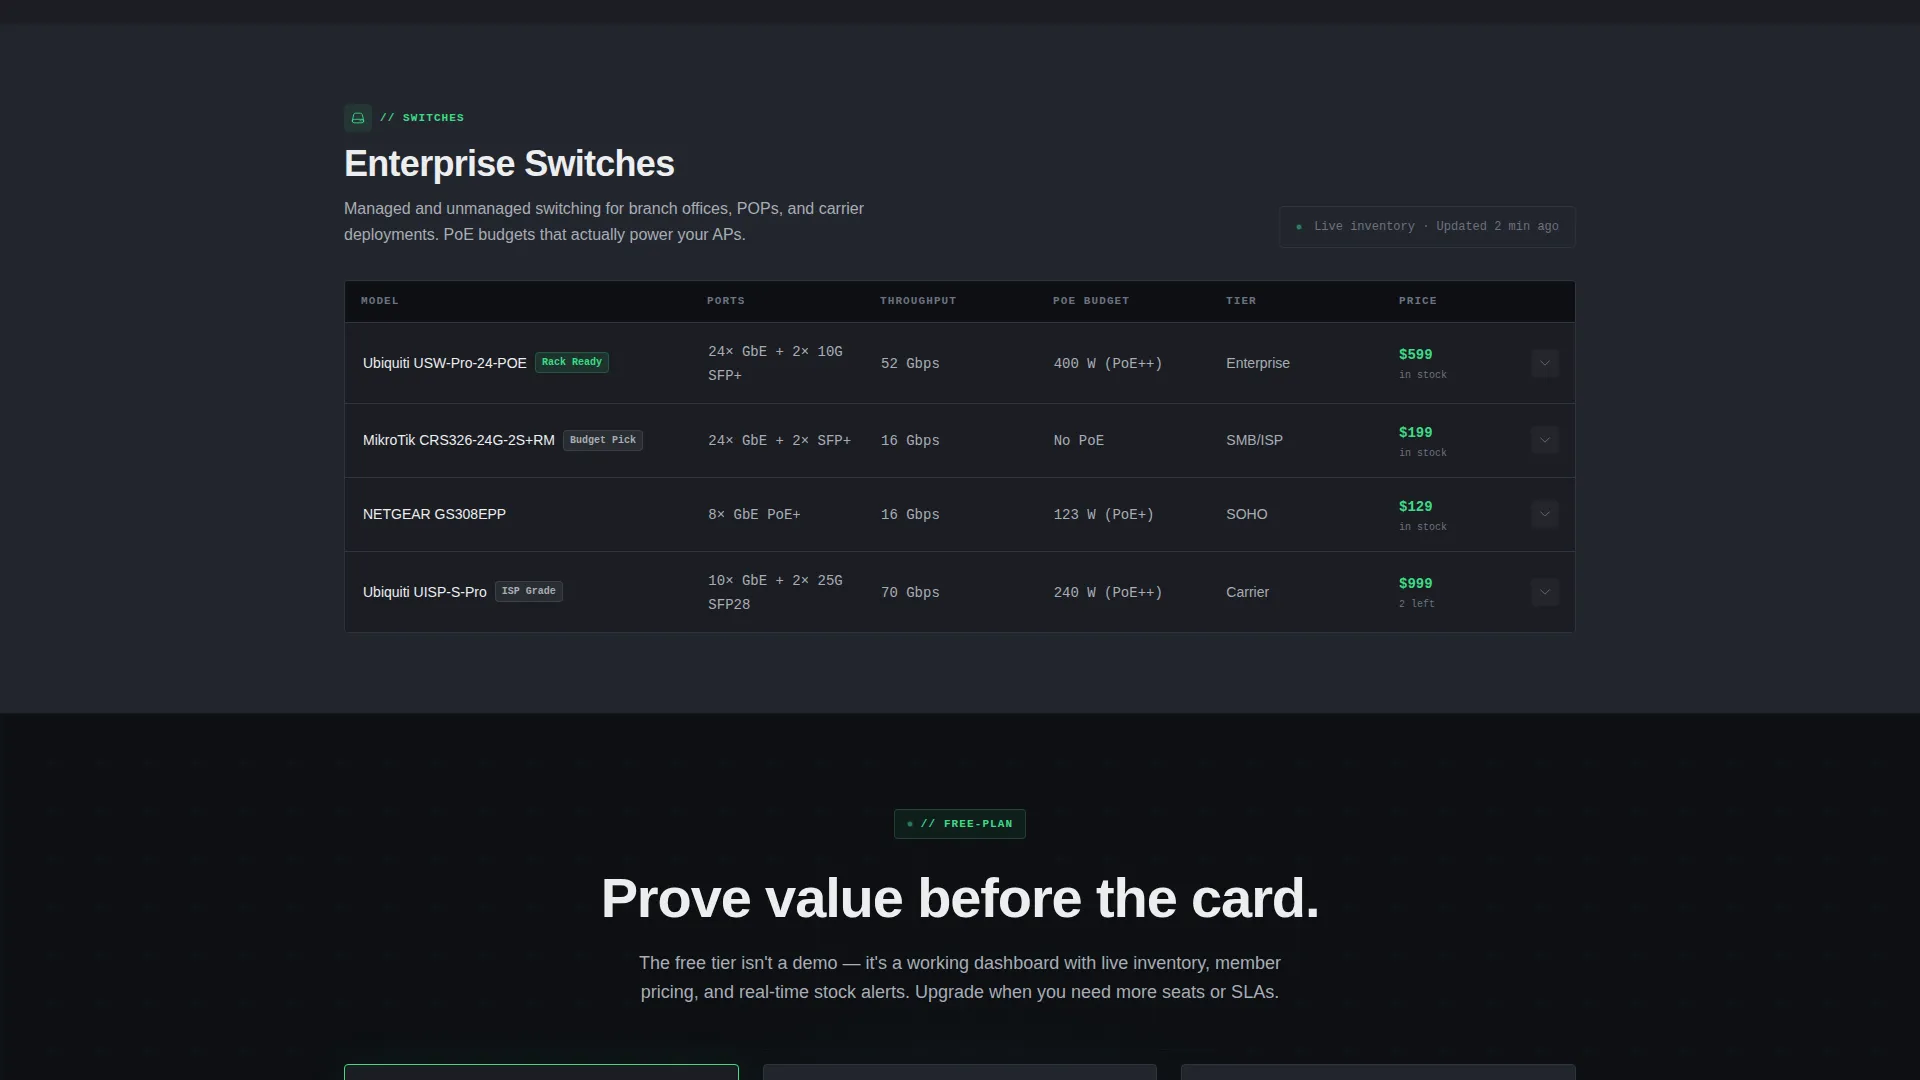Click the Budget Pick badge
1920x1080 pixels.
coord(603,440)
